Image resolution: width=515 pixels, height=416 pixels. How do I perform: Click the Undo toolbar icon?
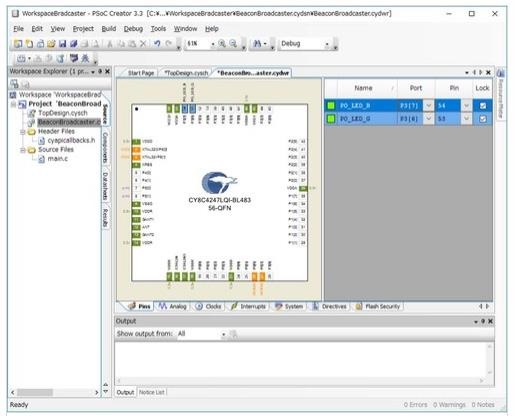click(x=157, y=43)
